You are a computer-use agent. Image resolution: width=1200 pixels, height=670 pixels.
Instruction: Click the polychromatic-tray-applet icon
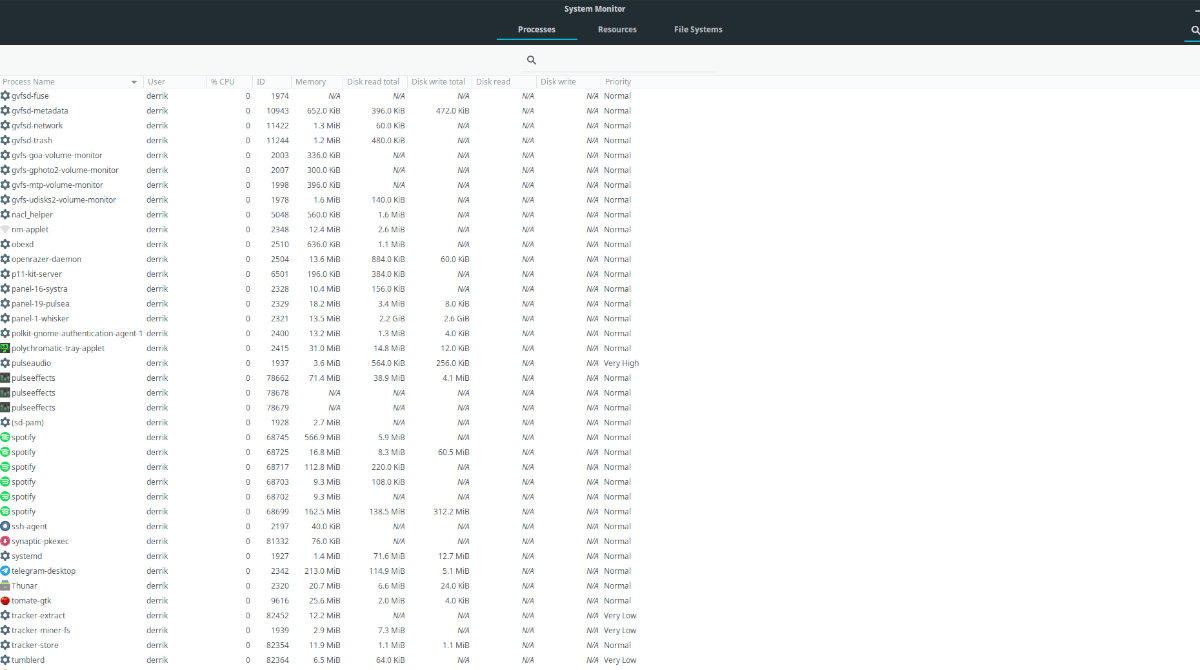click(5, 348)
